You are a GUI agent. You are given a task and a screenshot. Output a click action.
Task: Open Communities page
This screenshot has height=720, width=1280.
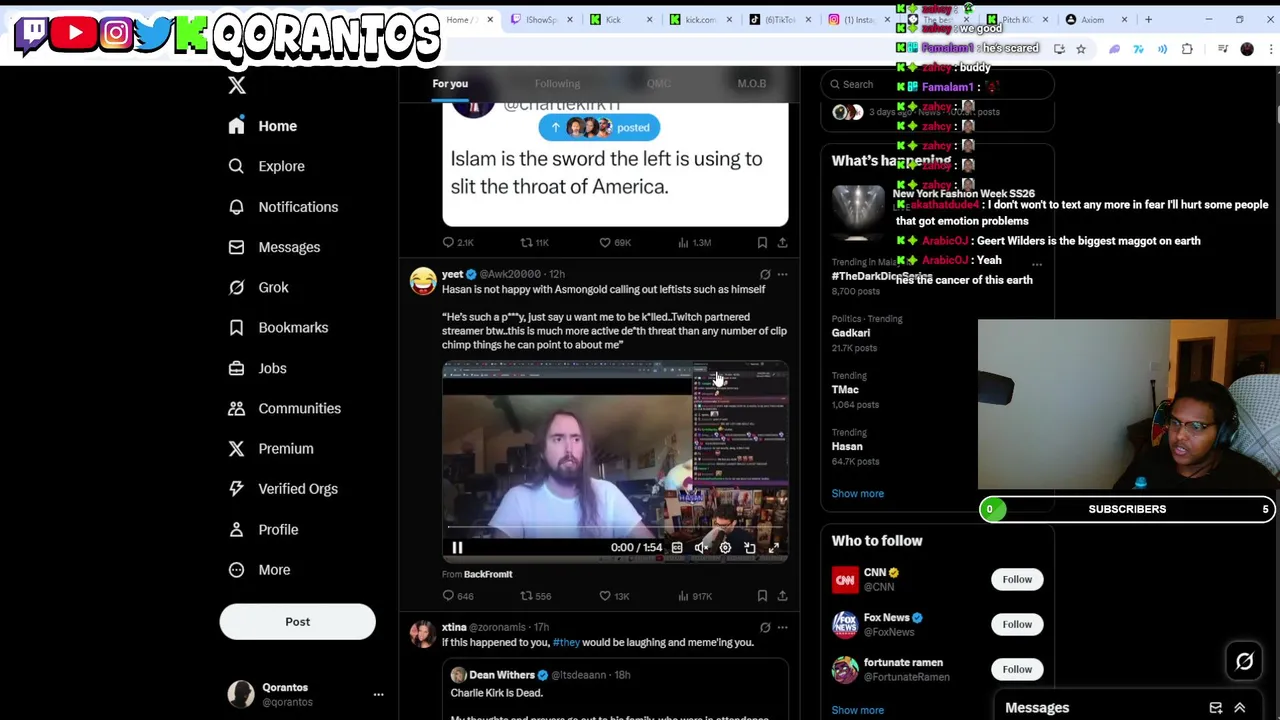(x=284, y=408)
